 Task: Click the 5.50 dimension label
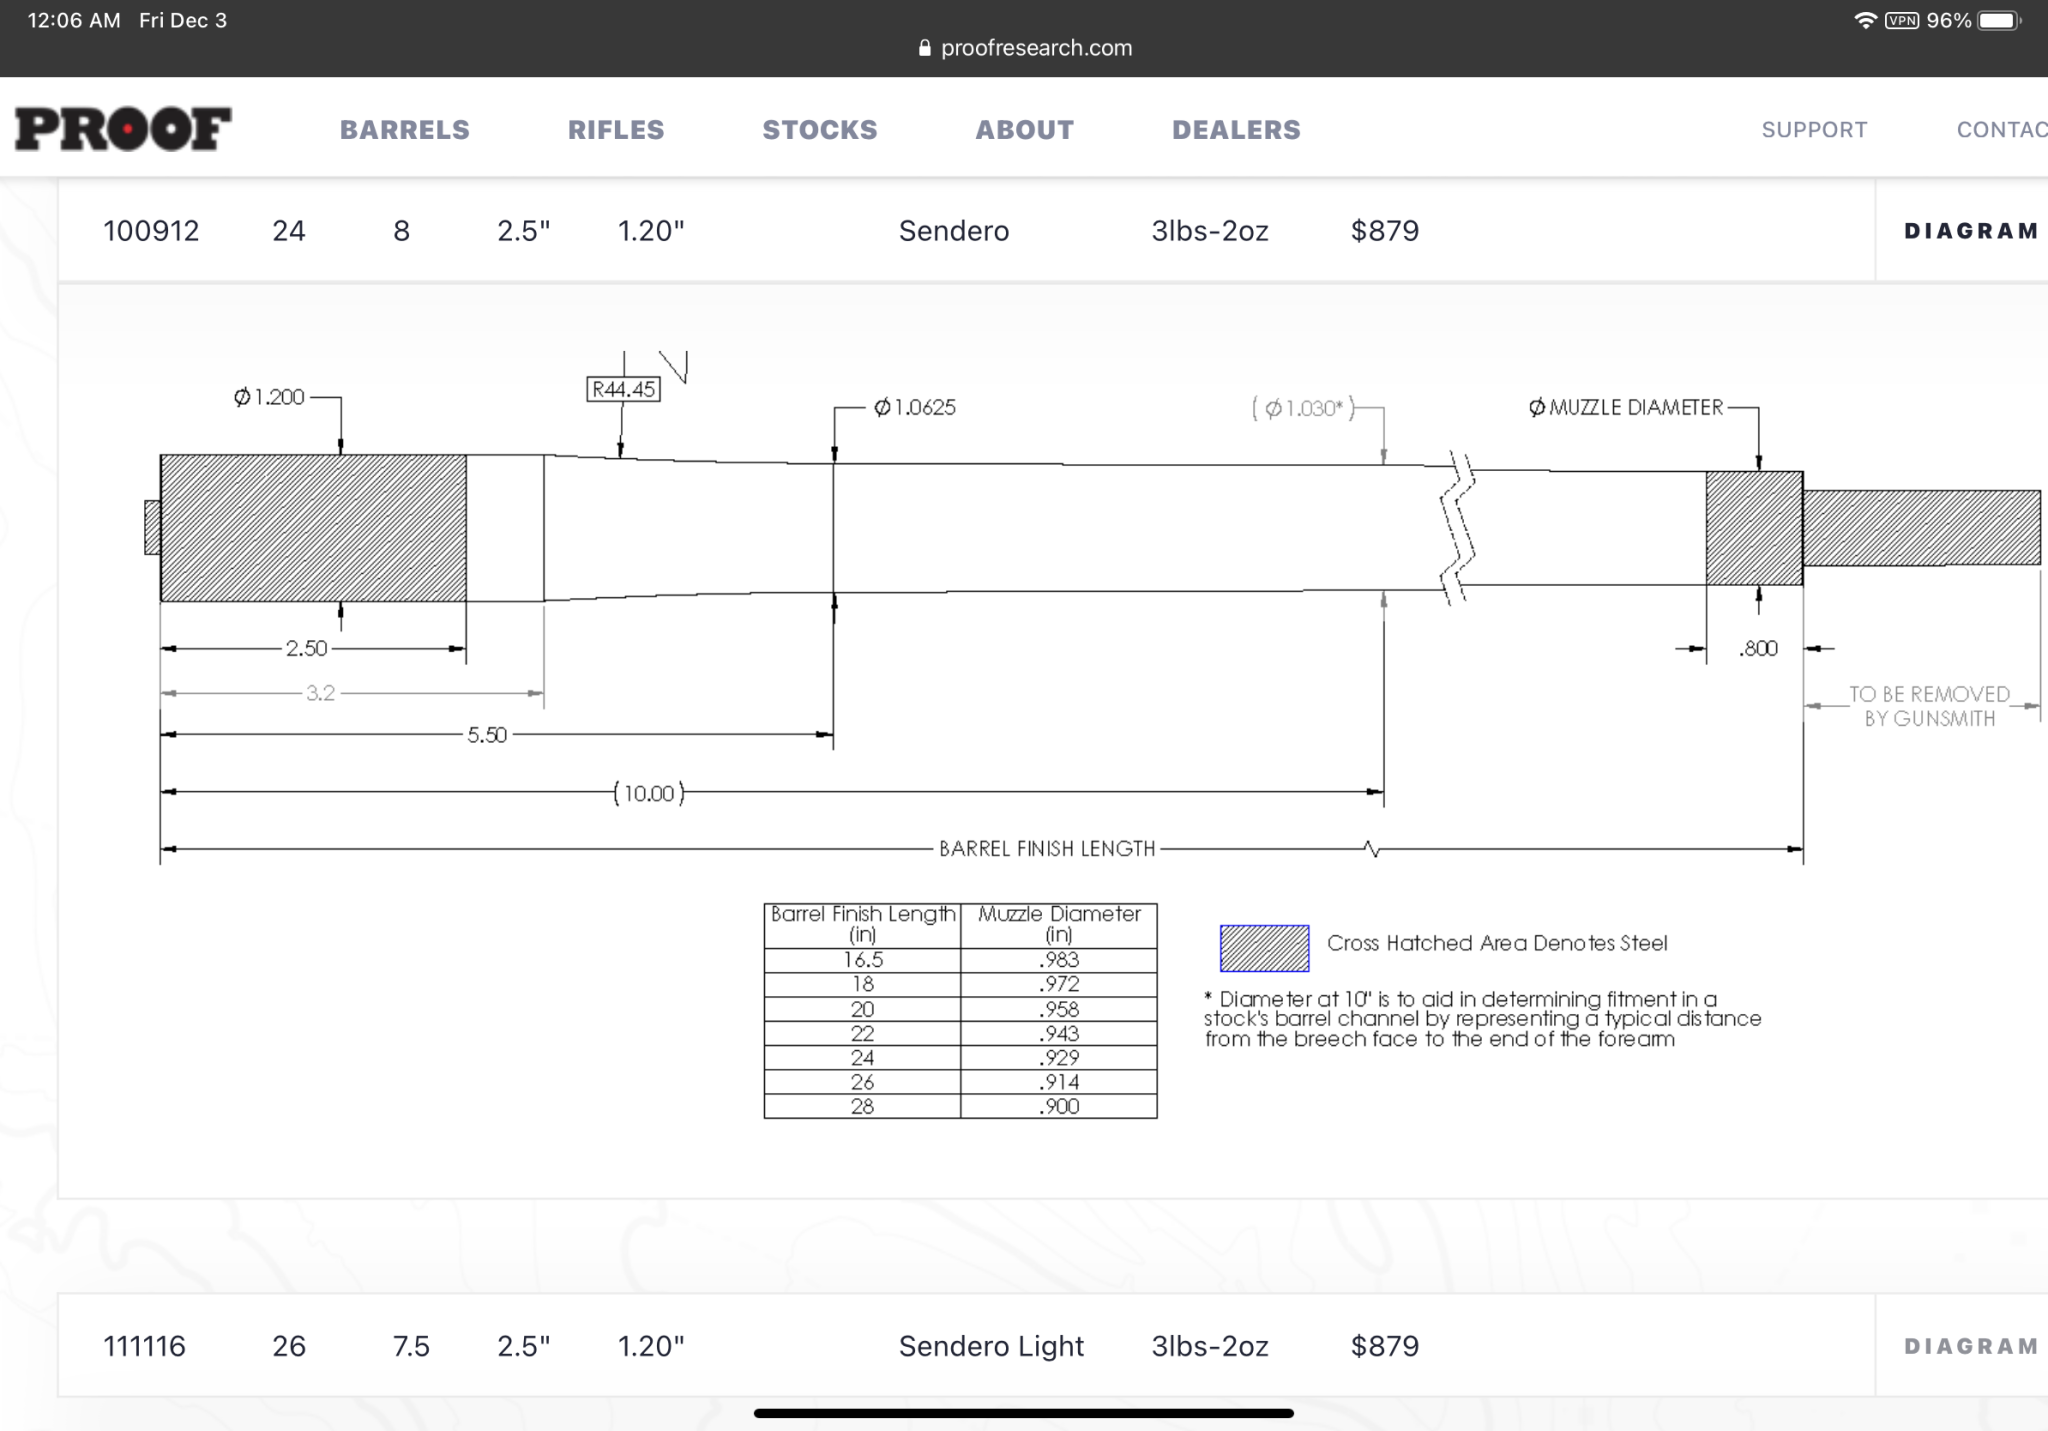(487, 735)
